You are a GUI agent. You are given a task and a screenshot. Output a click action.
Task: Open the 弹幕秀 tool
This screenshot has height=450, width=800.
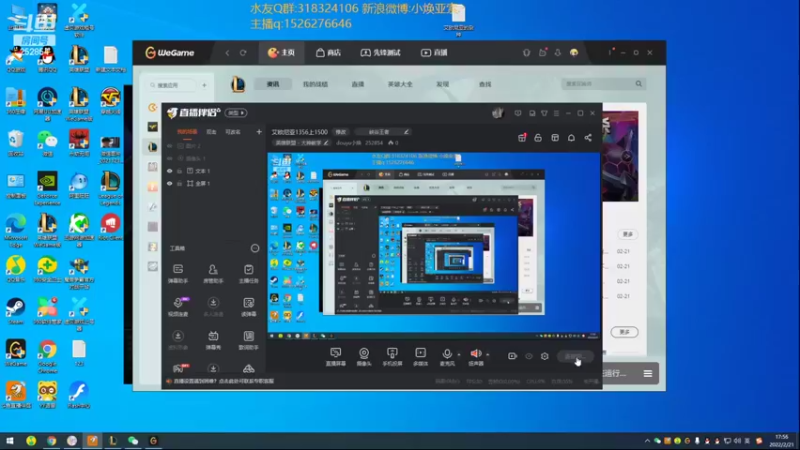pos(213,340)
